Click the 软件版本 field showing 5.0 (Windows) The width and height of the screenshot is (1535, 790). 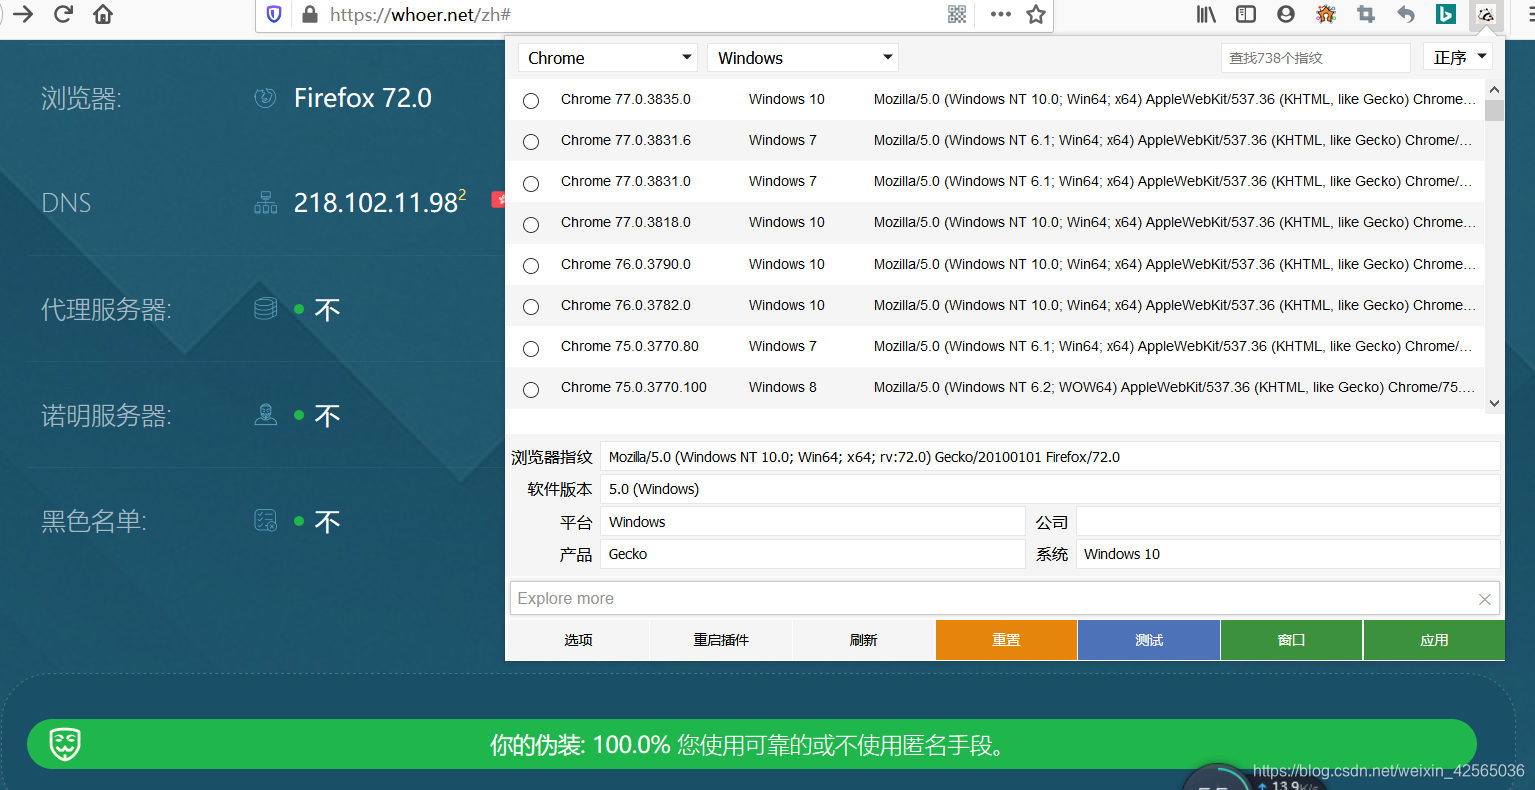[1050, 489]
